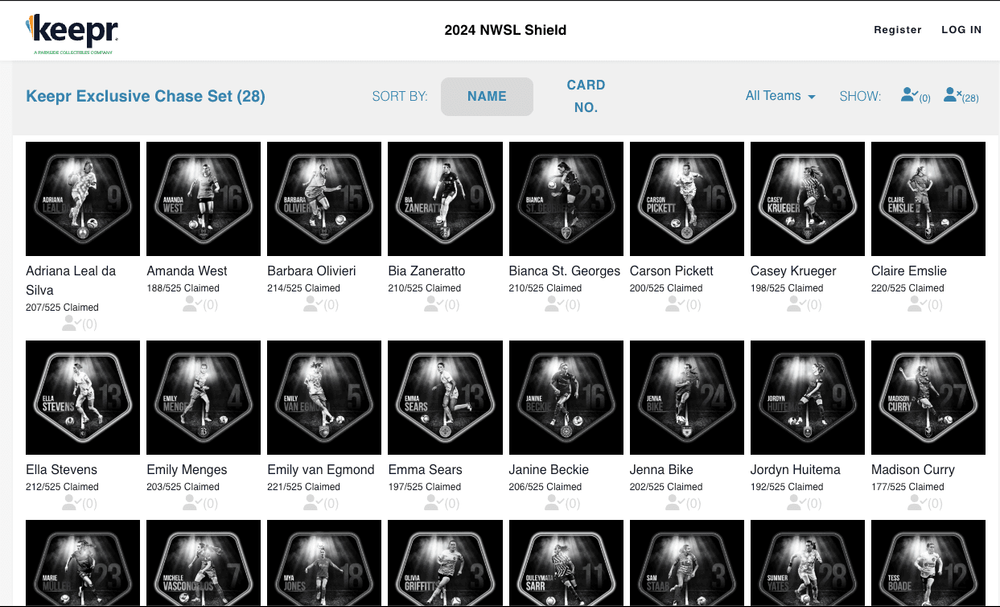Open Amanda West card name link

[x=187, y=271]
